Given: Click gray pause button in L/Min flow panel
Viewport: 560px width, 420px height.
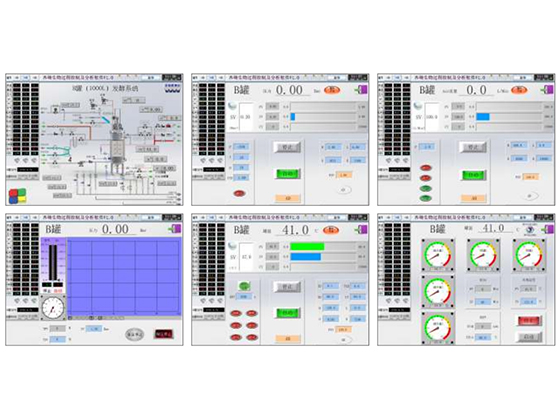Looking at the screenshot, I should click(x=473, y=147).
